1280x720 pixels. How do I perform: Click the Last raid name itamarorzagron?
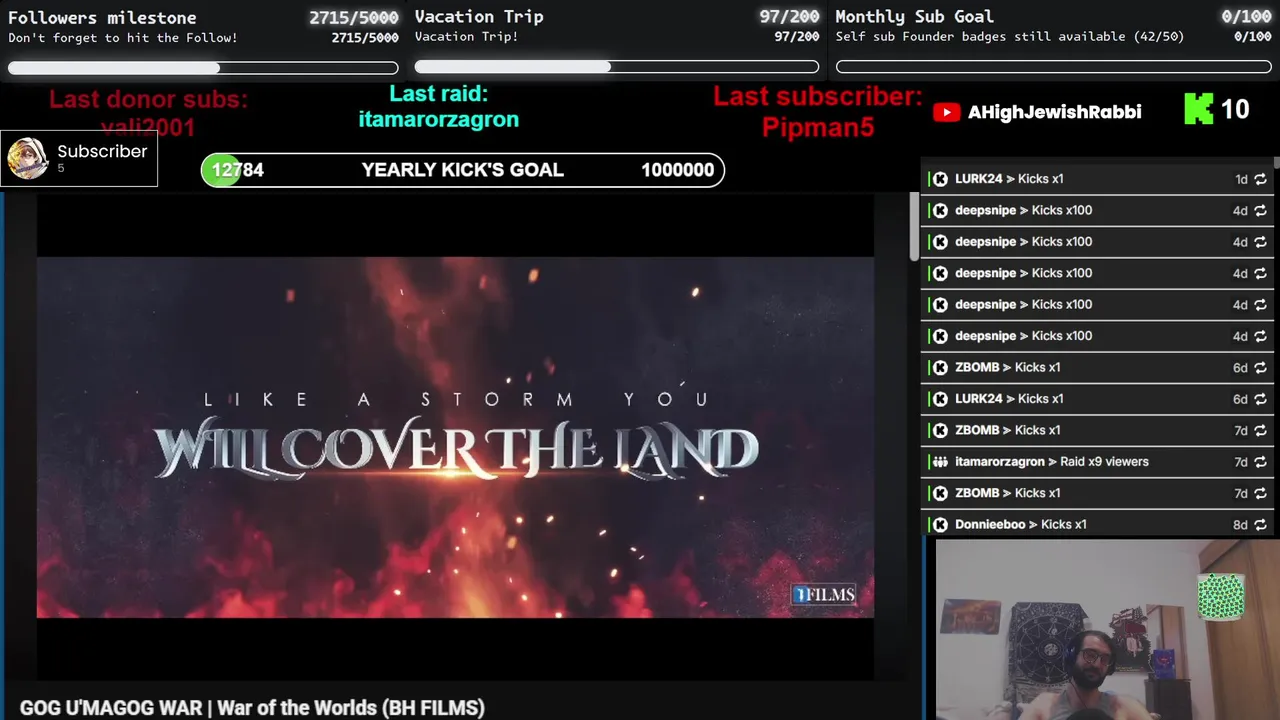438,119
